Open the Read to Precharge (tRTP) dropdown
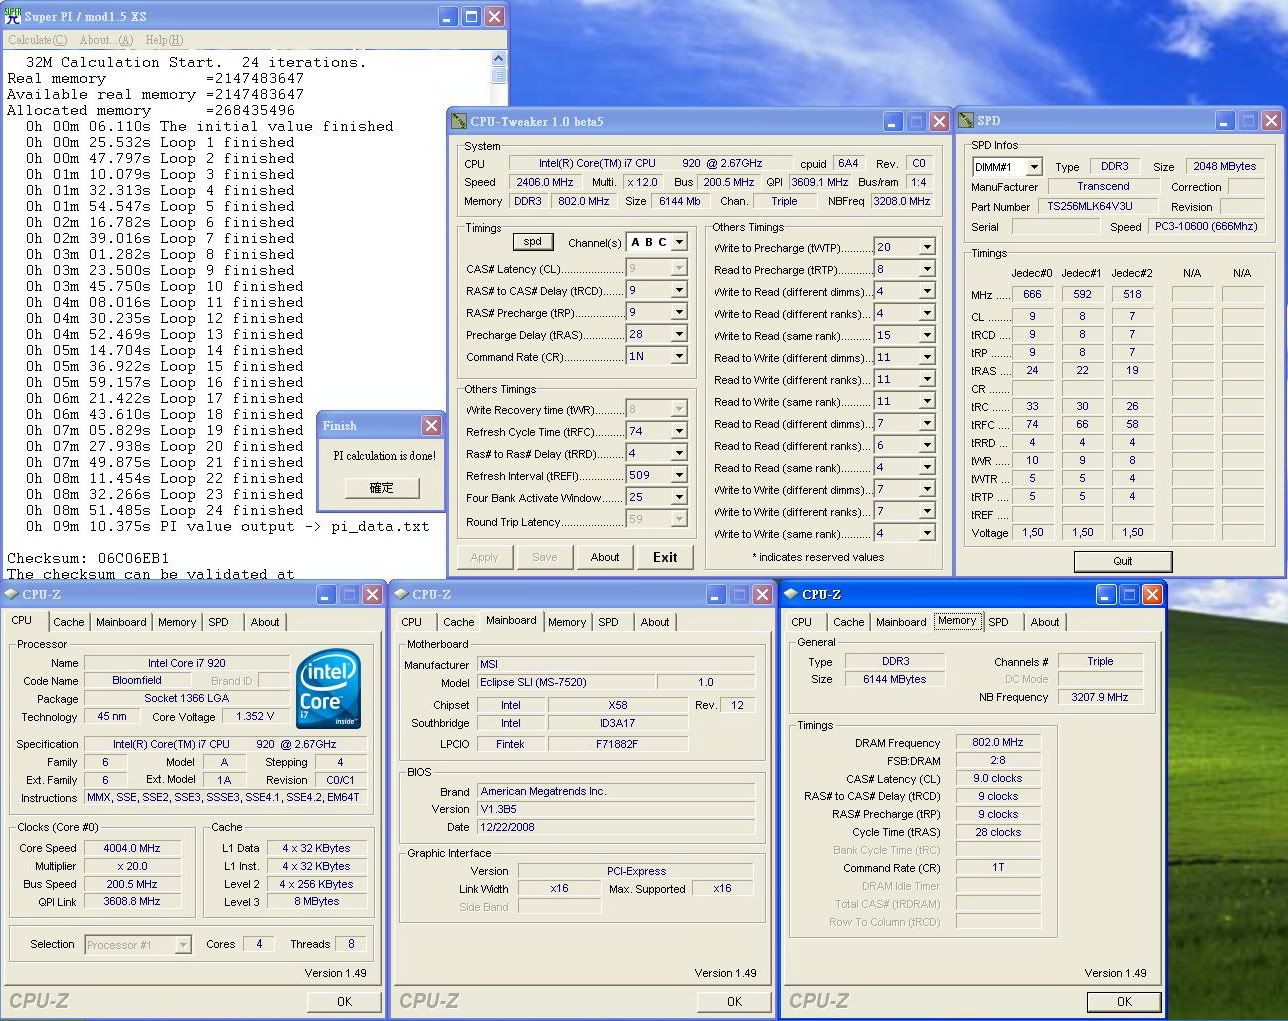This screenshot has height=1021, width=1288. (x=927, y=269)
